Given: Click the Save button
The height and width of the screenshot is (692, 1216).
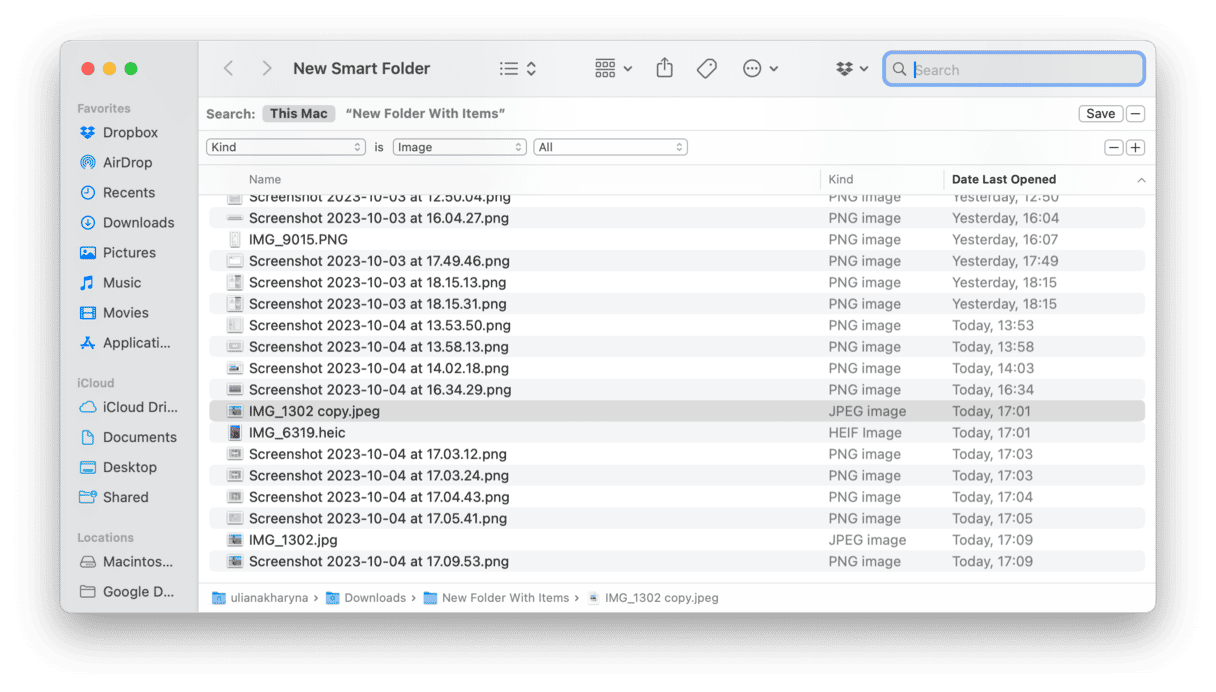Looking at the screenshot, I should pyautogui.click(x=1100, y=113).
